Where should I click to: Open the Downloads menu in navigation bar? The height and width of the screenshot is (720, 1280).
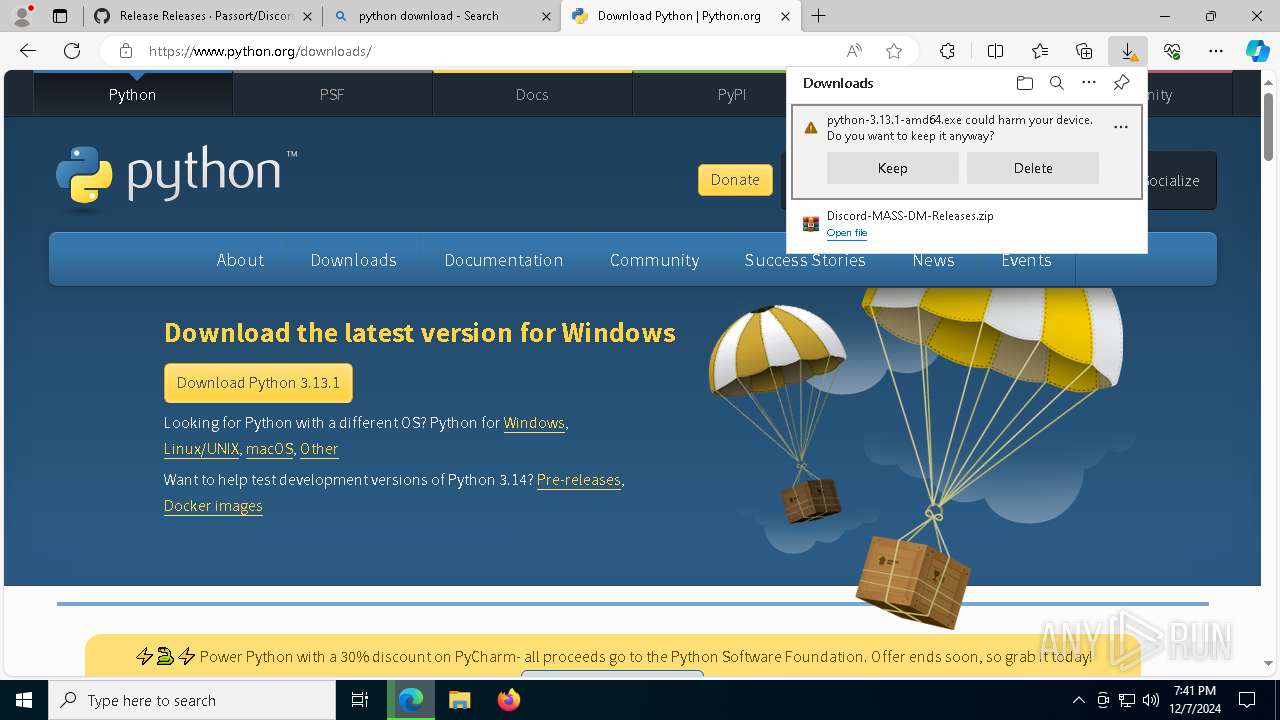(353, 260)
